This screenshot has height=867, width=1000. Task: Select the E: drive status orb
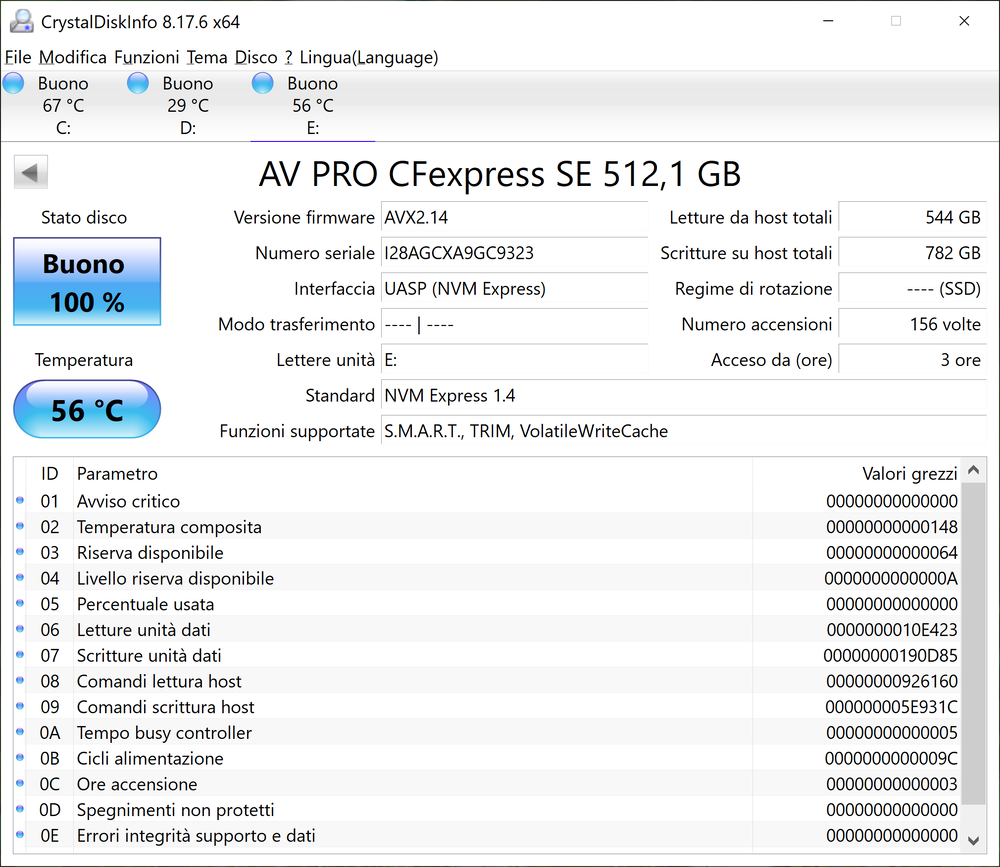[262, 84]
